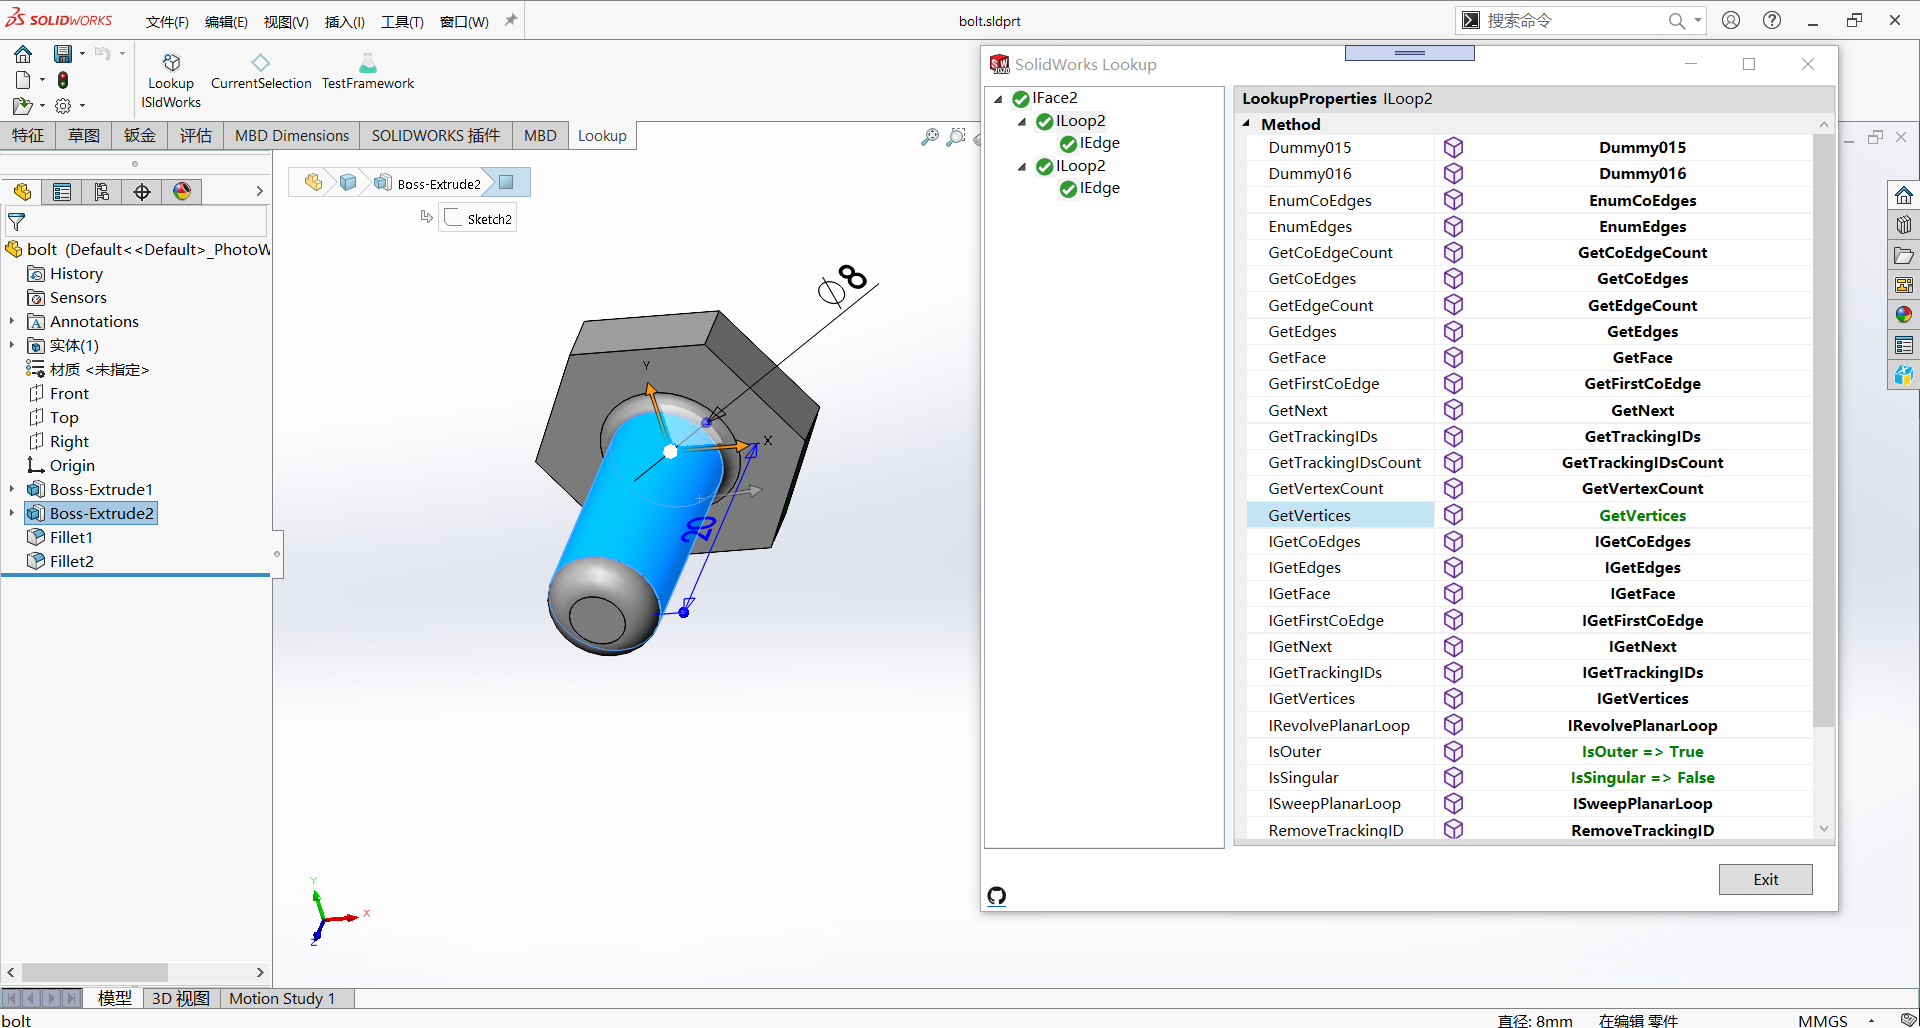Click the filter funnel icon in feature tree
The width and height of the screenshot is (1920, 1028).
tap(17, 222)
